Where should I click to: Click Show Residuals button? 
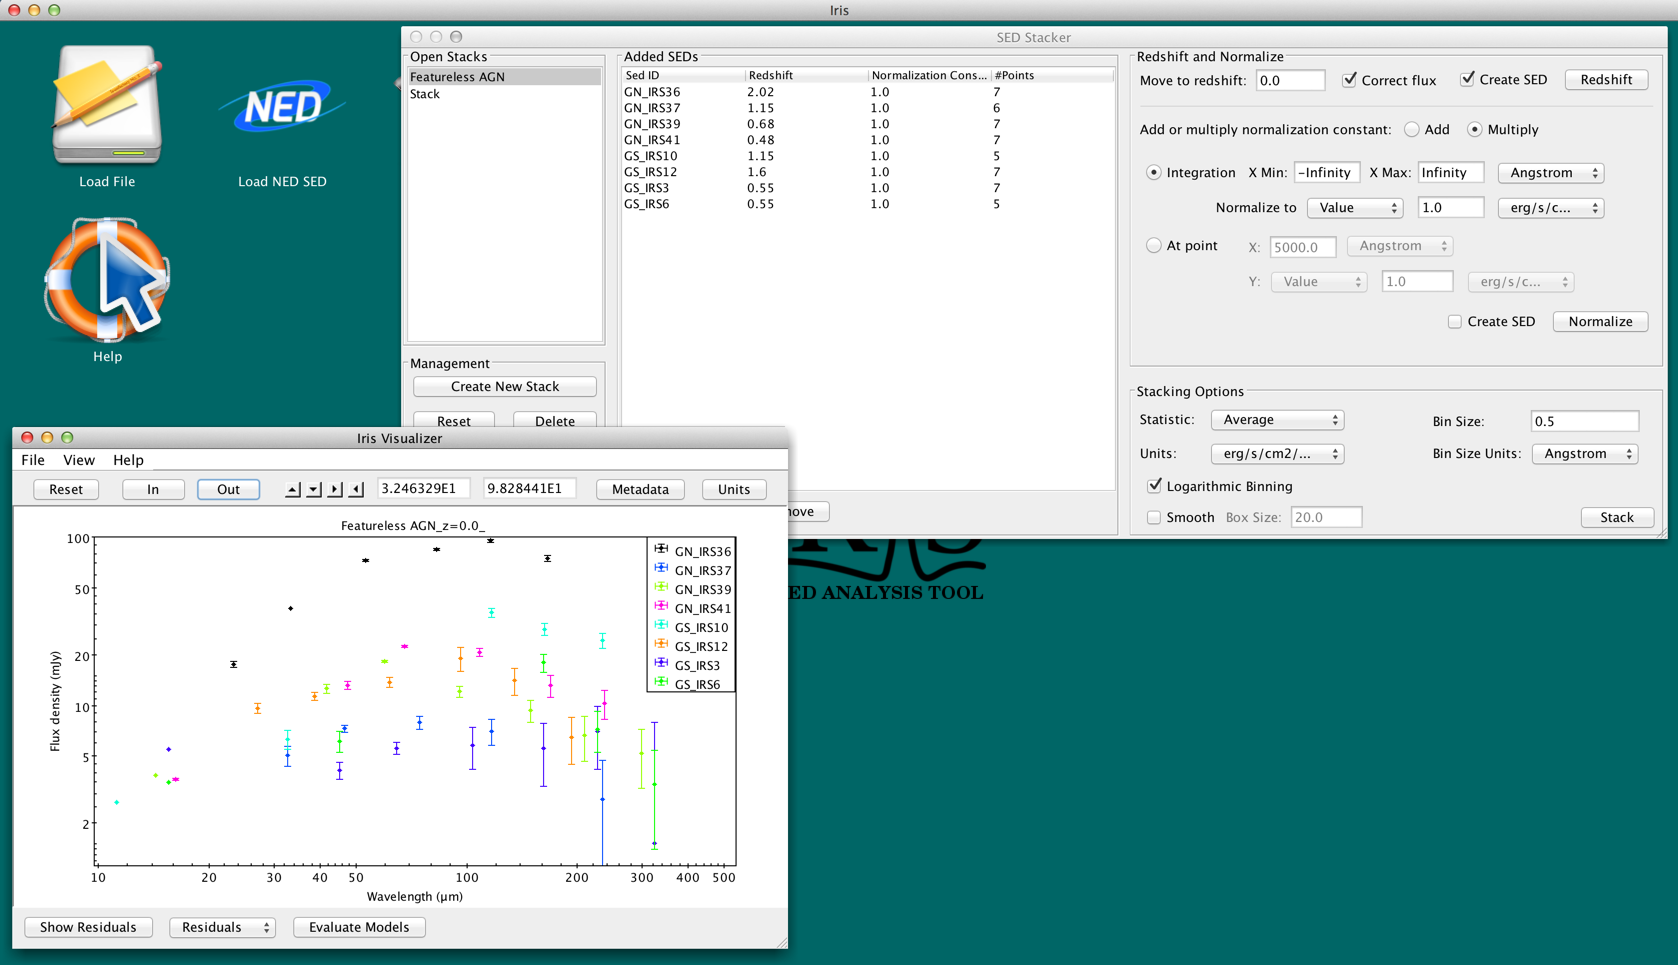coord(88,927)
